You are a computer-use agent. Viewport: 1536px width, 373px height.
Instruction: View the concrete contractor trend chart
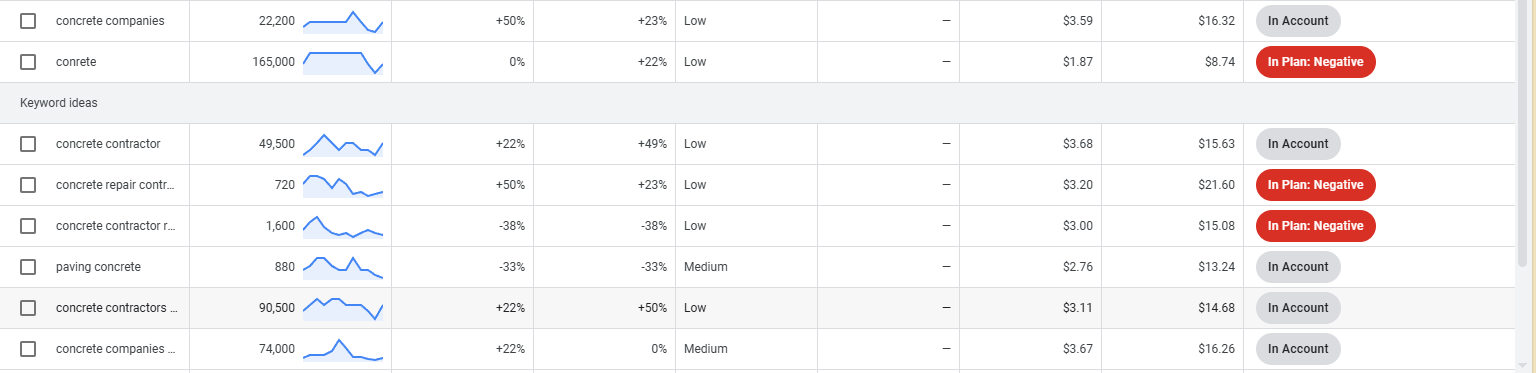point(343,145)
